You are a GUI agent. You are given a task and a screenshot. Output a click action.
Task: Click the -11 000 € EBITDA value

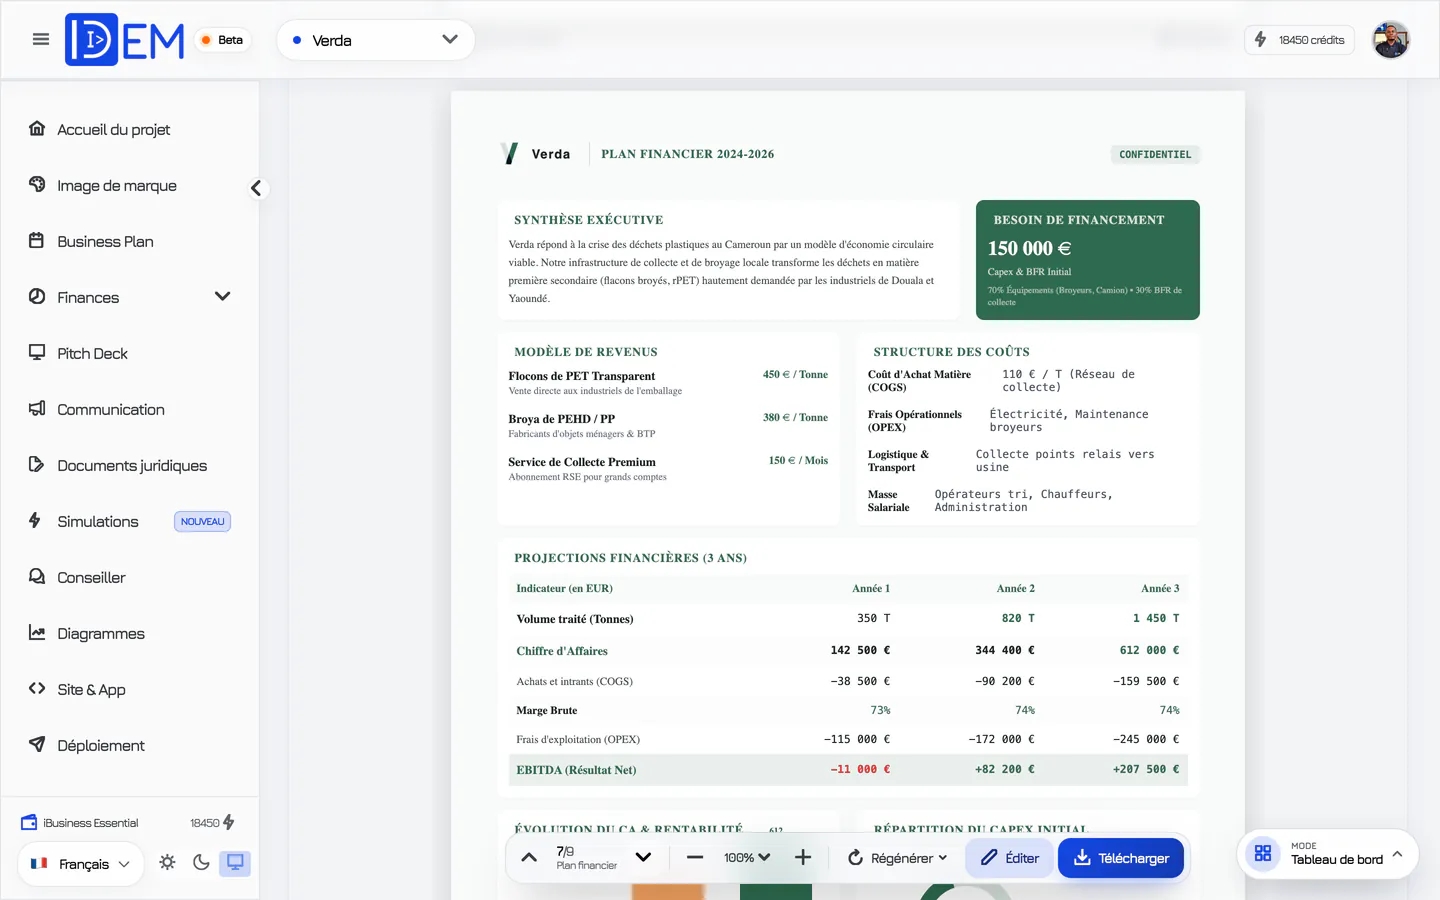coord(860,770)
